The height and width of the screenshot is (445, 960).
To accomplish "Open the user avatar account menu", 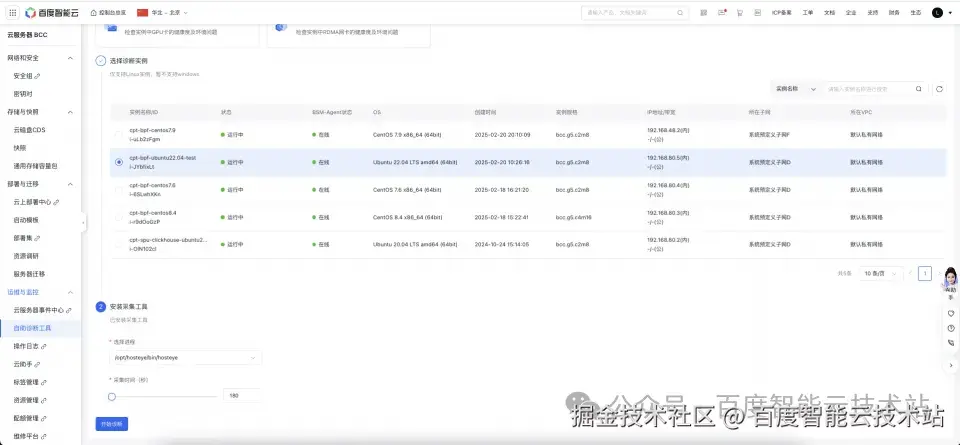I will point(937,12).
